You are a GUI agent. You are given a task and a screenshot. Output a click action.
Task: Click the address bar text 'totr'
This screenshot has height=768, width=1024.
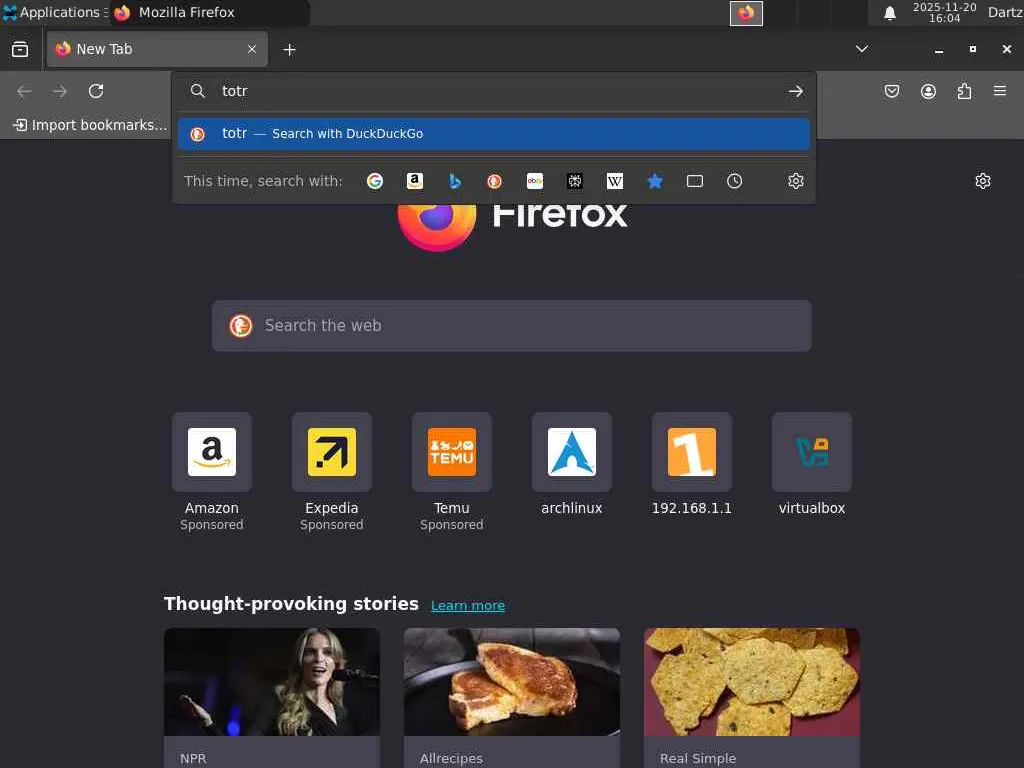pyautogui.click(x=234, y=91)
